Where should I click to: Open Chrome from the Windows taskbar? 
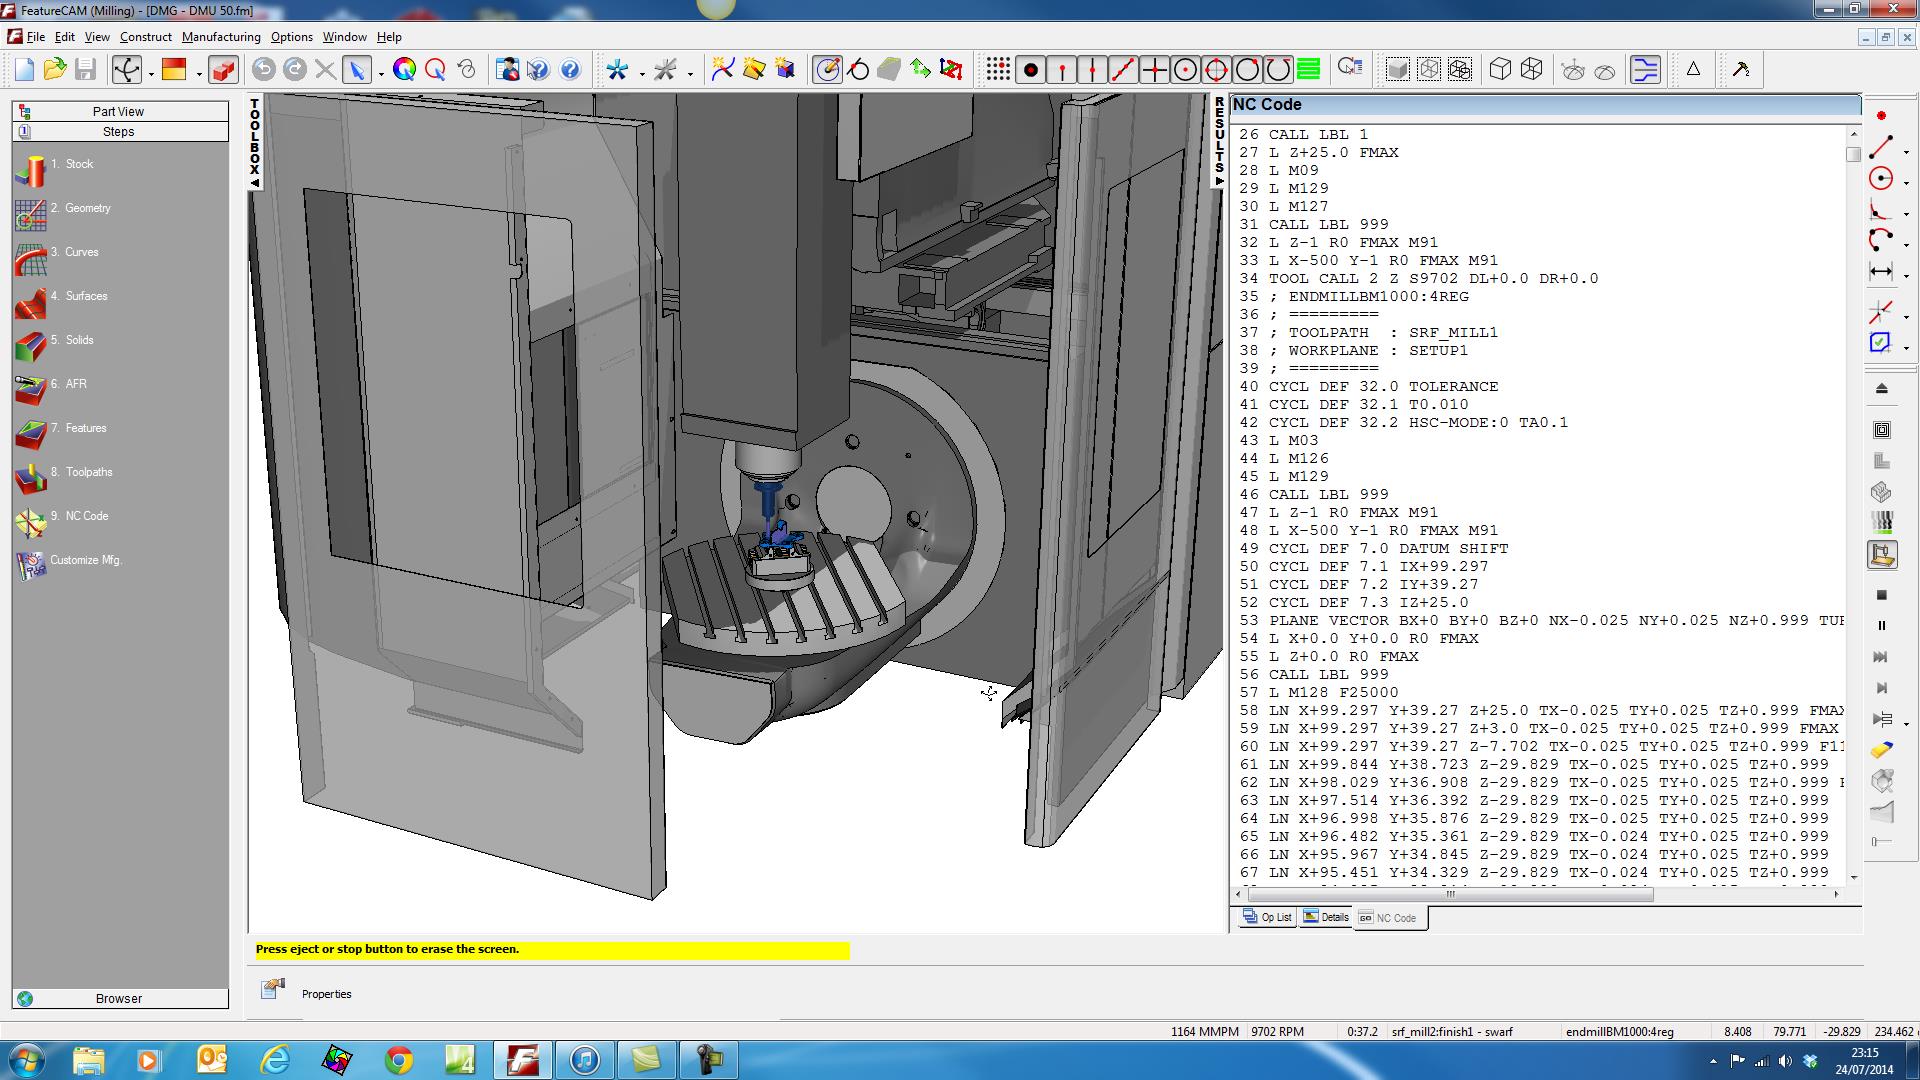398,1060
